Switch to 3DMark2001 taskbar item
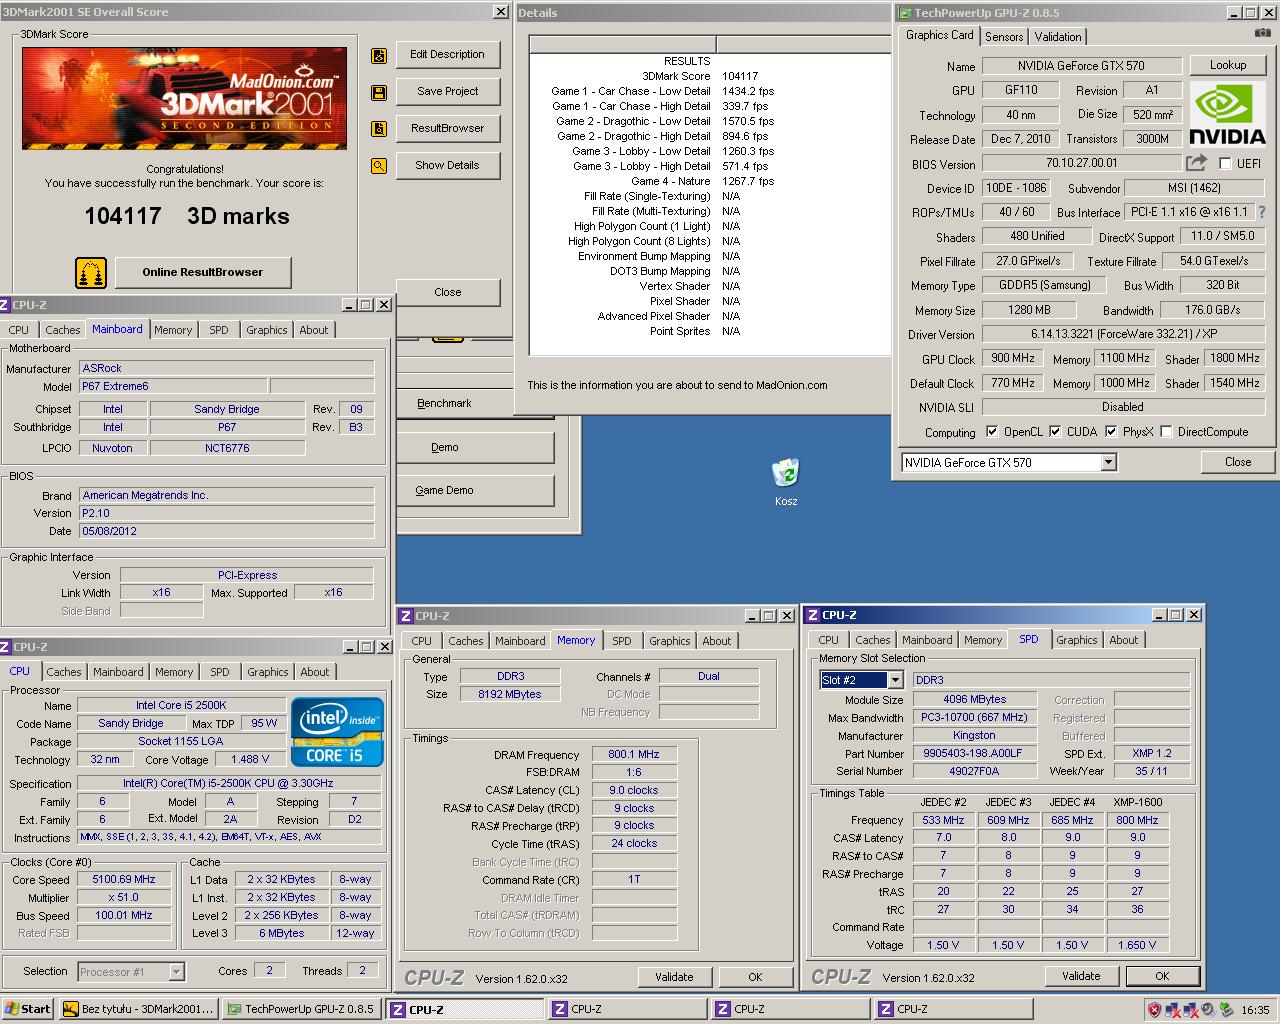This screenshot has height=1024, width=1280. coord(138,1009)
